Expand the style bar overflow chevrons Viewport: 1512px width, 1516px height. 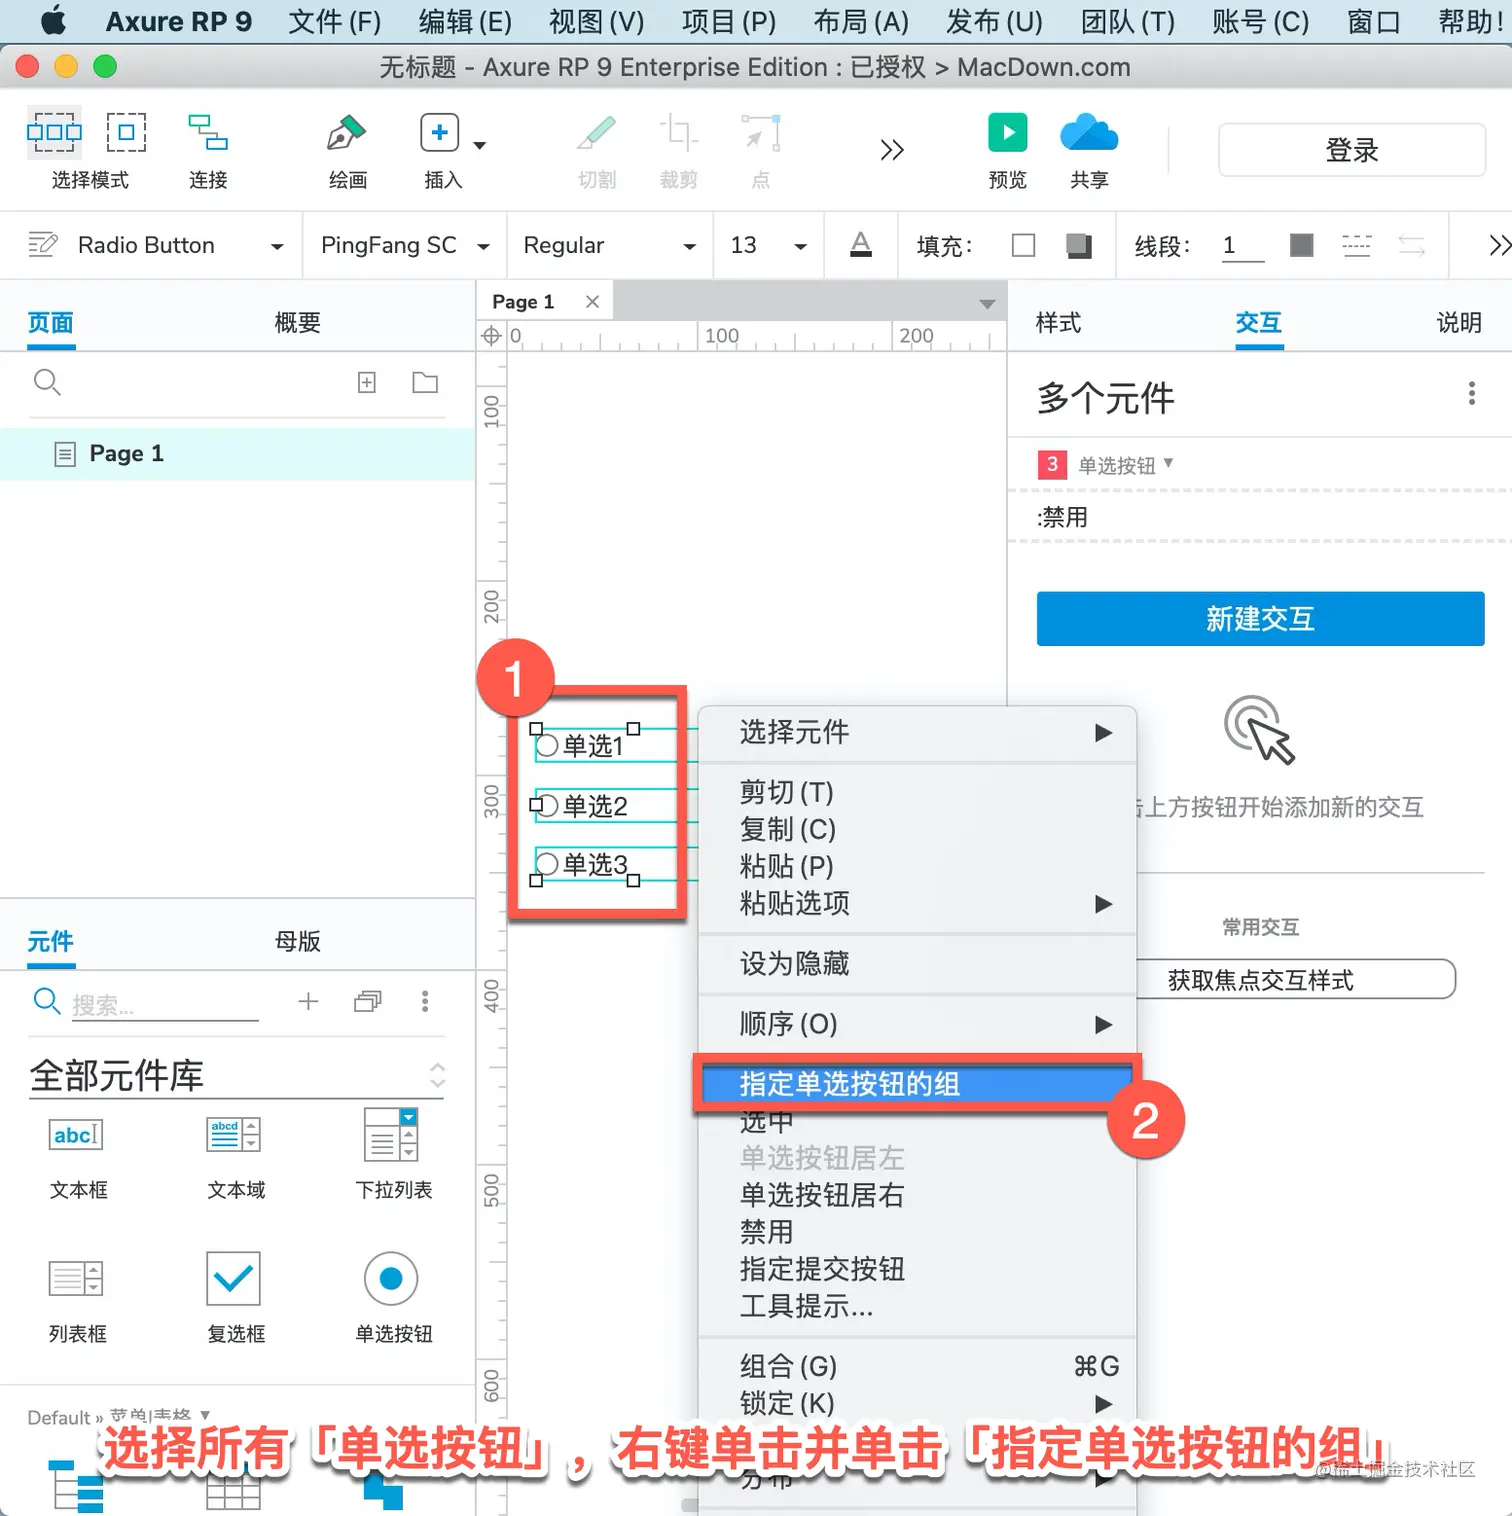click(1499, 245)
